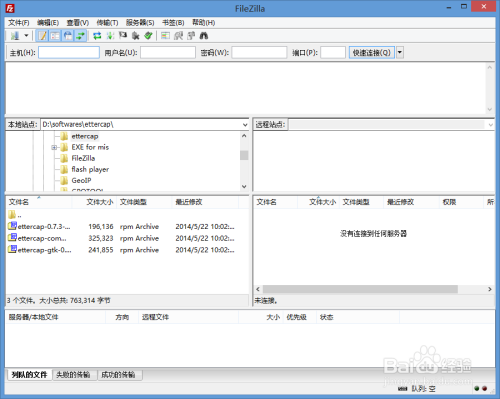Toggle the message log display
Viewport: 500px width, 399px height.
tap(42, 36)
